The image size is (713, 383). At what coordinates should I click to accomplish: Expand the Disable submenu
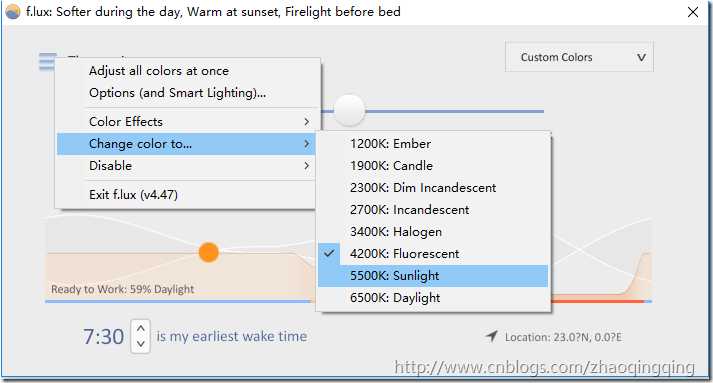pyautogui.click(x=186, y=166)
